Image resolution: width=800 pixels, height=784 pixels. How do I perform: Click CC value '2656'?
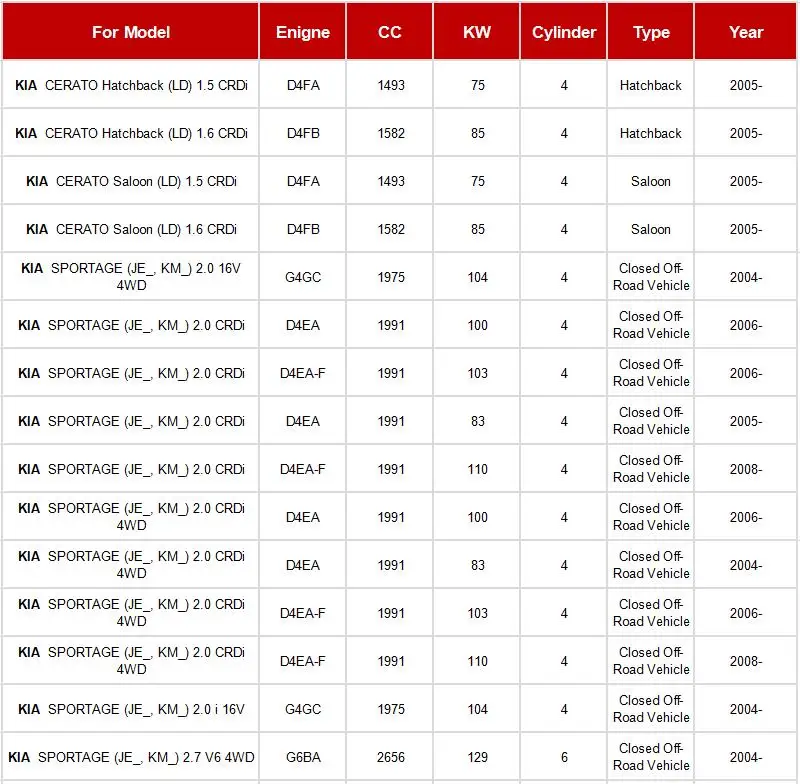point(391,757)
